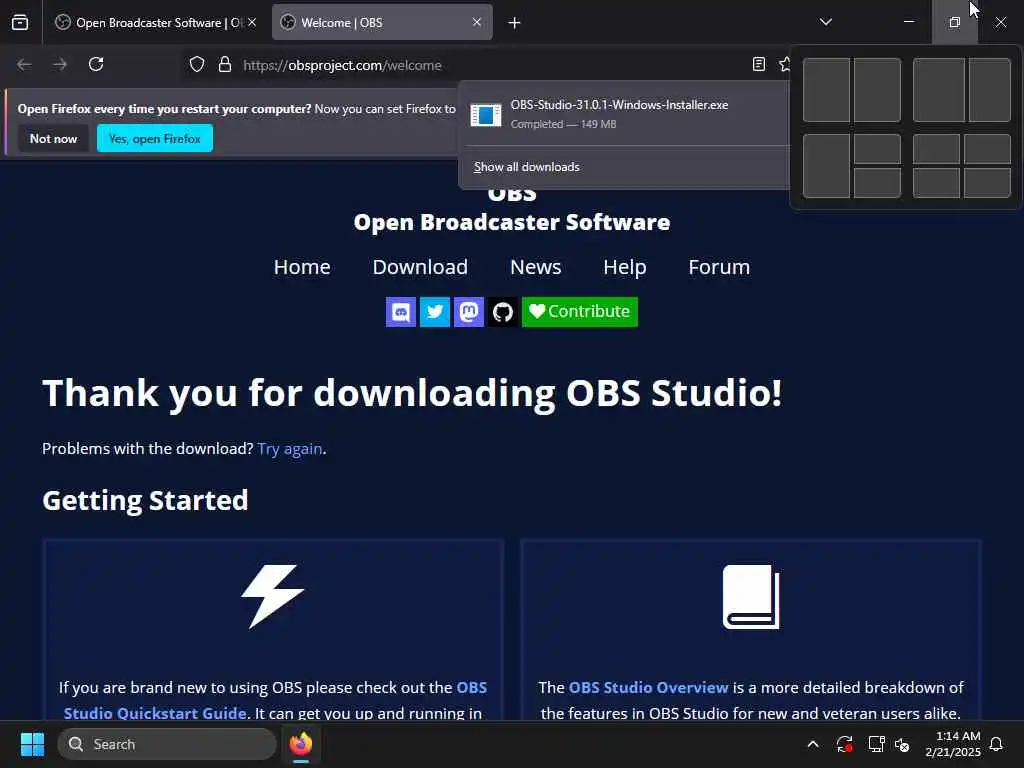
Task: Open the OBS GitHub icon
Action: click(x=503, y=312)
